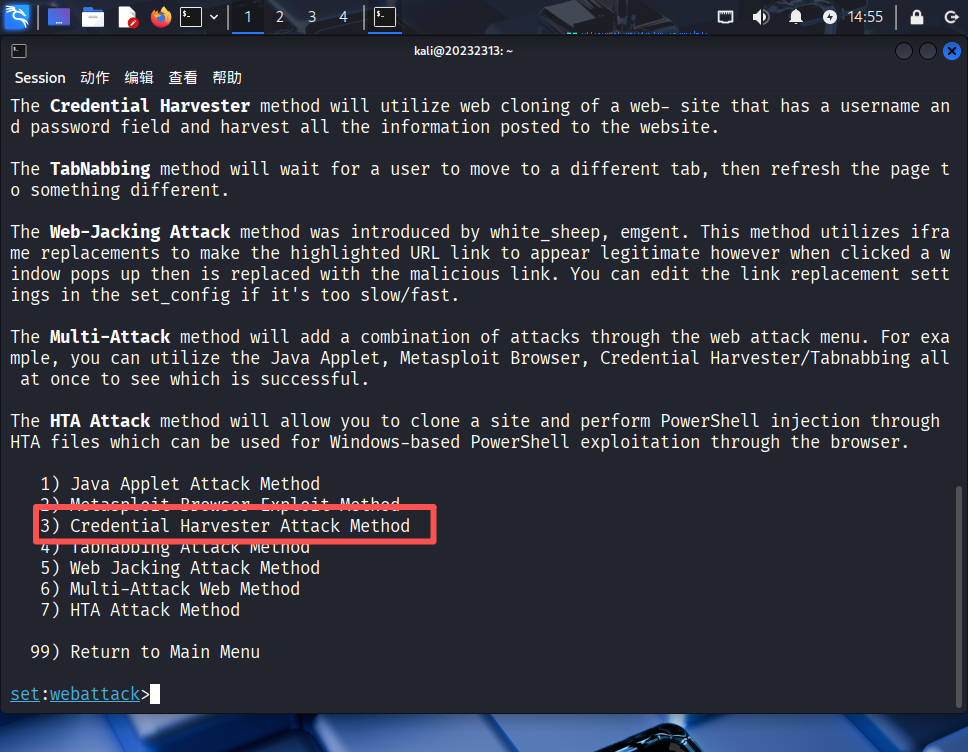Switch to workspace 3
The width and height of the screenshot is (968, 752).
coord(312,17)
